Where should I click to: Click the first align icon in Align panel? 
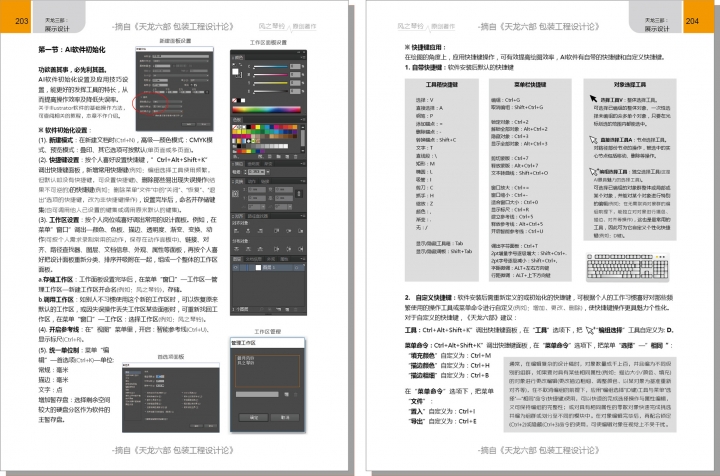click(236, 229)
